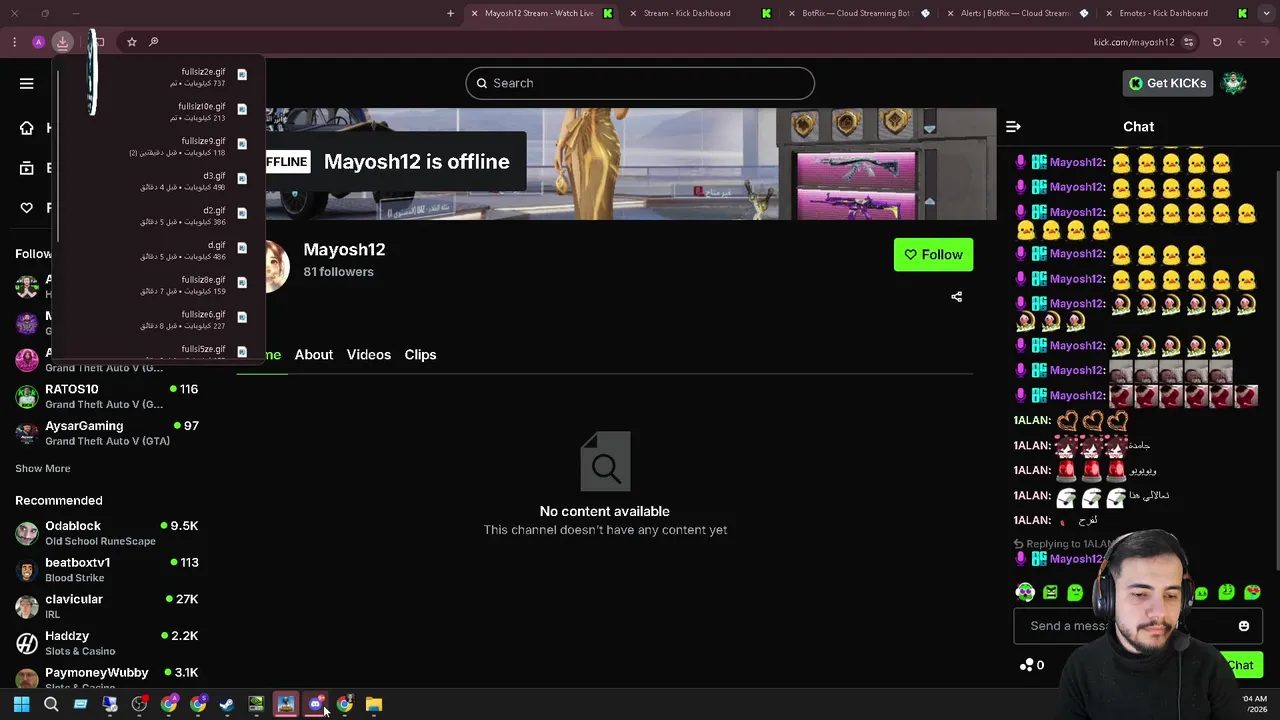1280x720 pixels.
Task: Collapse the chat panel with arrow icon
Action: click(1013, 127)
